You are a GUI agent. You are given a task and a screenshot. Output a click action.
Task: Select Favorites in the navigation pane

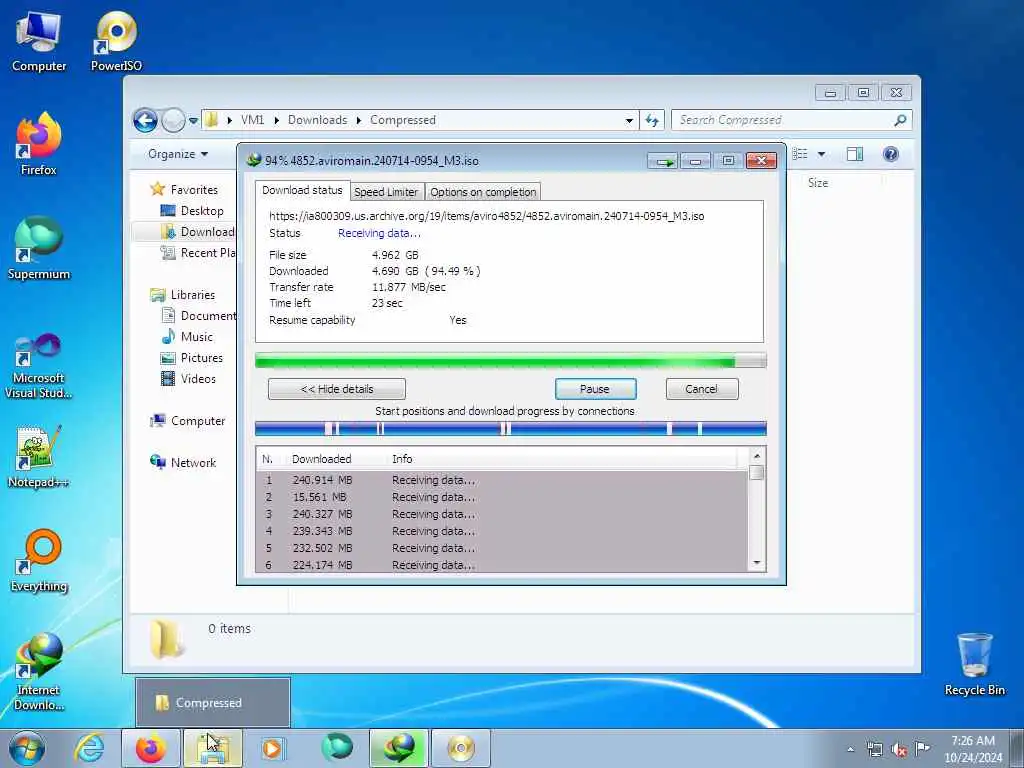click(x=194, y=189)
